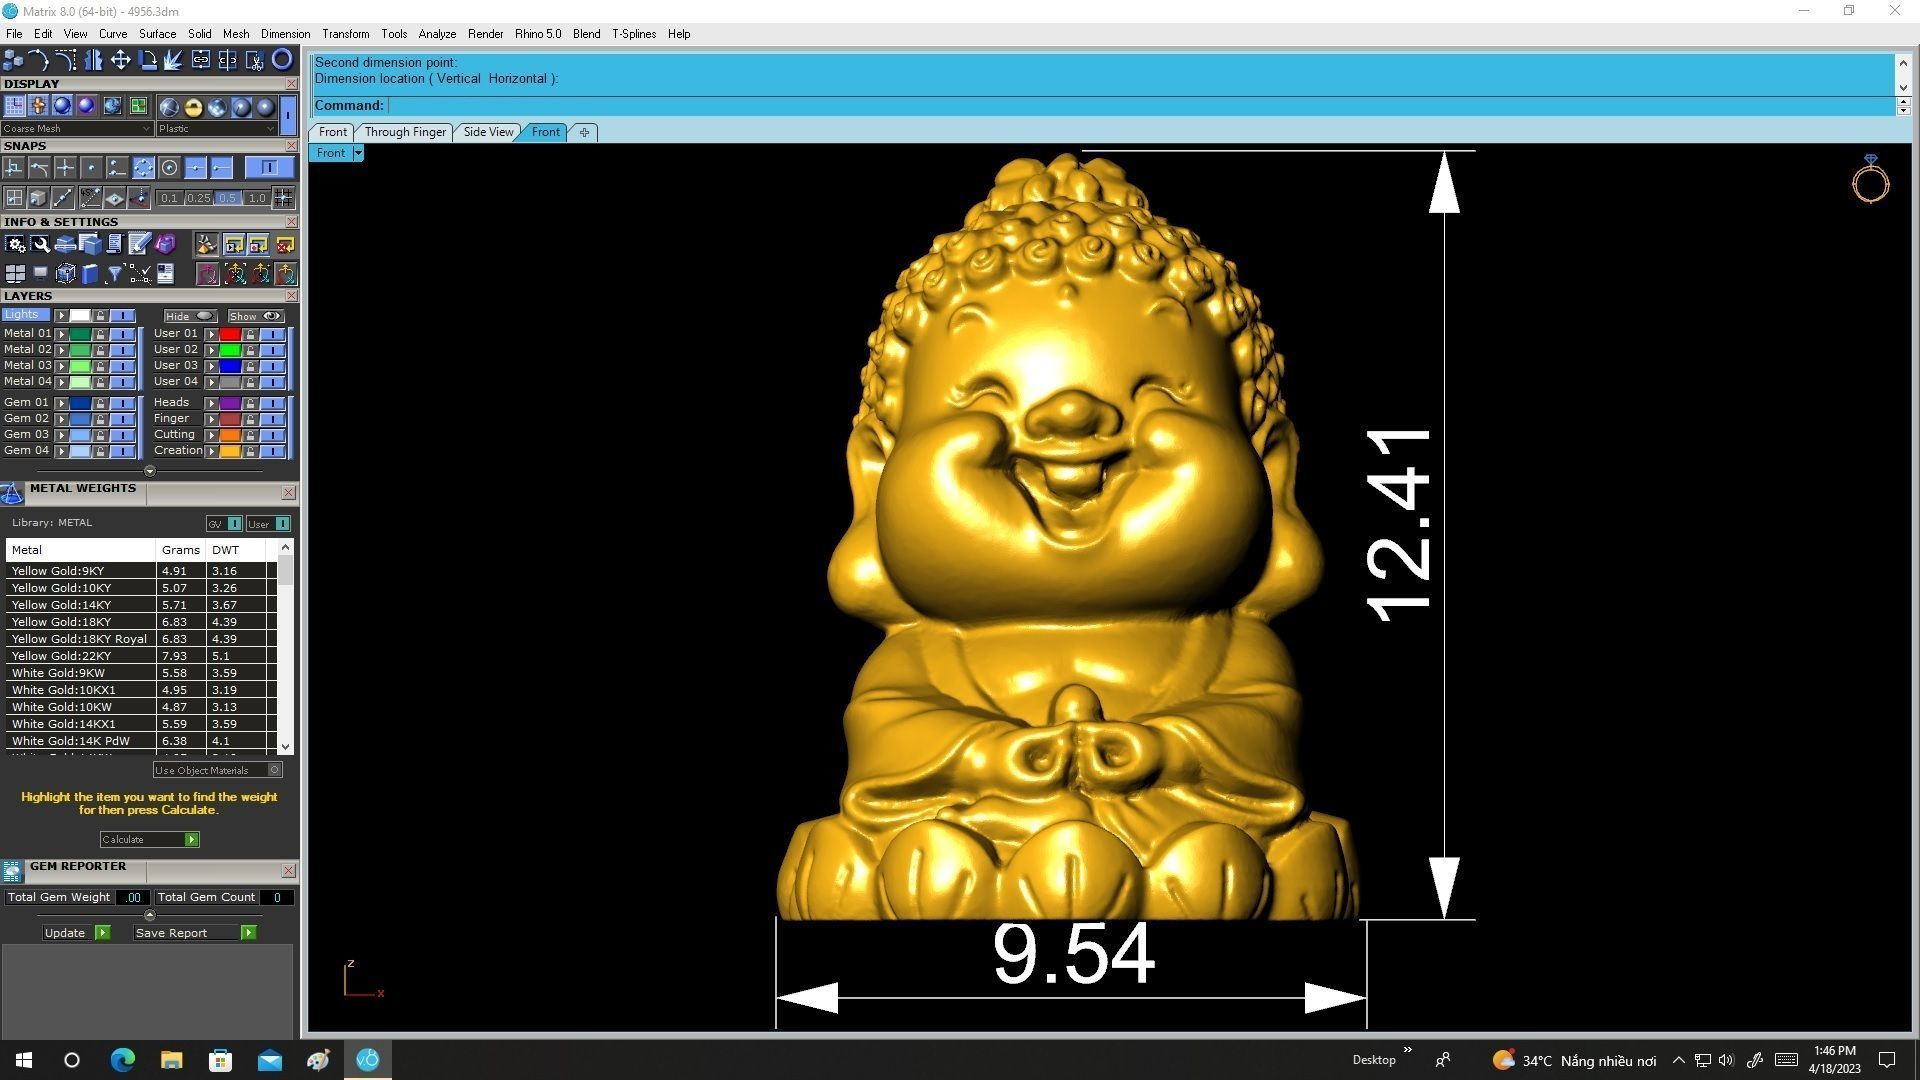Screen dimensions: 1920x1080
Task: Open the Analyze menu
Action: tap(437, 34)
